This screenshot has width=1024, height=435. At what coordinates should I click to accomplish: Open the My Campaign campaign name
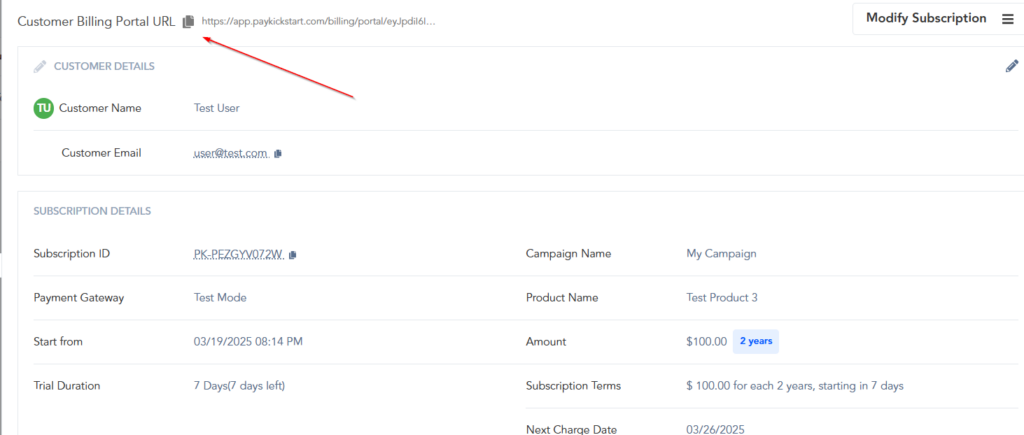[x=721, y=254]
